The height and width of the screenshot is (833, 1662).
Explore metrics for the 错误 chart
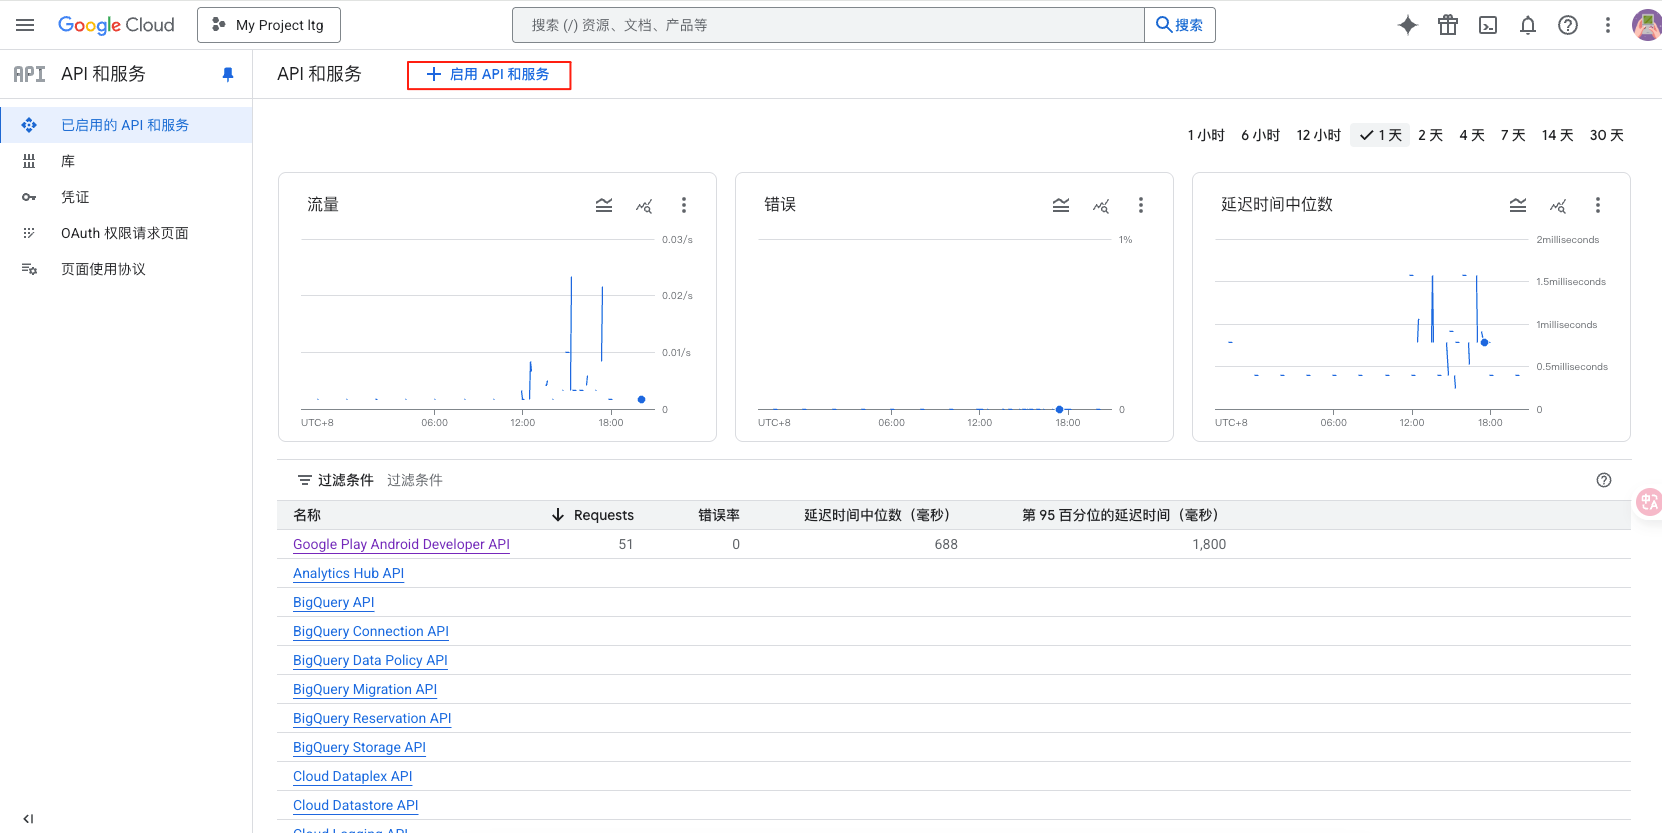[x=1101, y=205]
